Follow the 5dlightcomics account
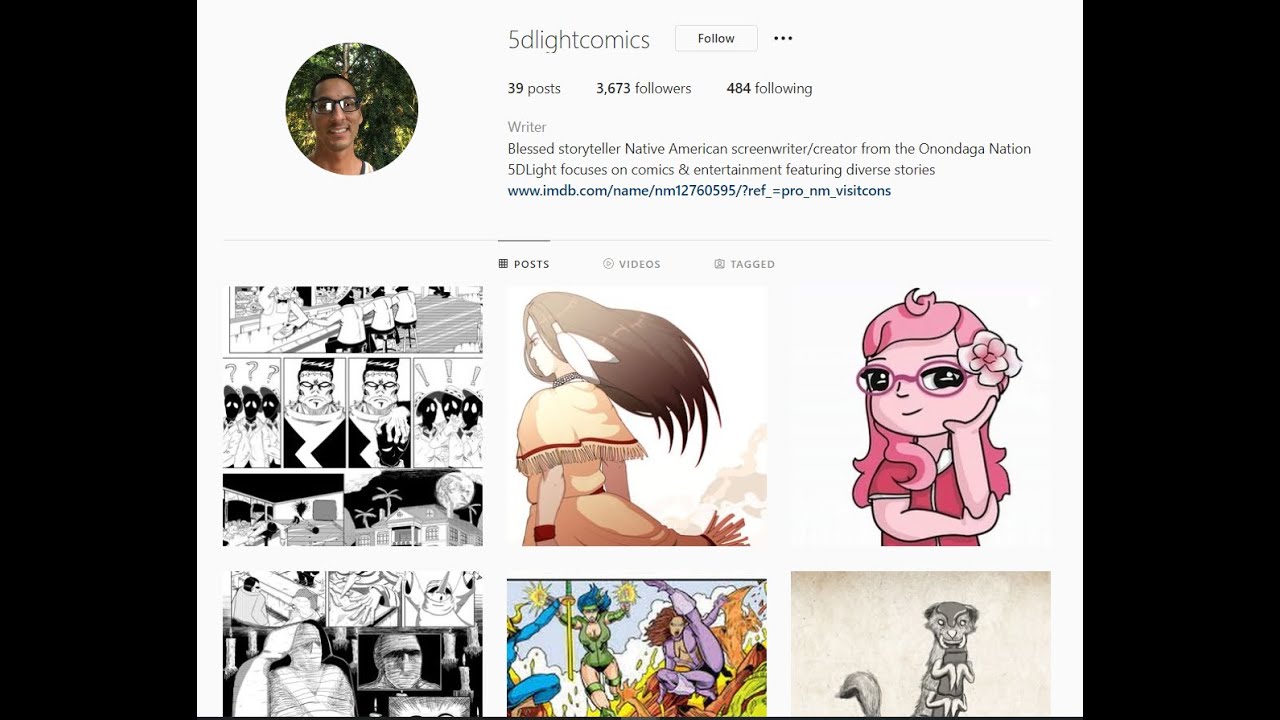This screenshot has height=720, width=1280. (x=716, y=38)
